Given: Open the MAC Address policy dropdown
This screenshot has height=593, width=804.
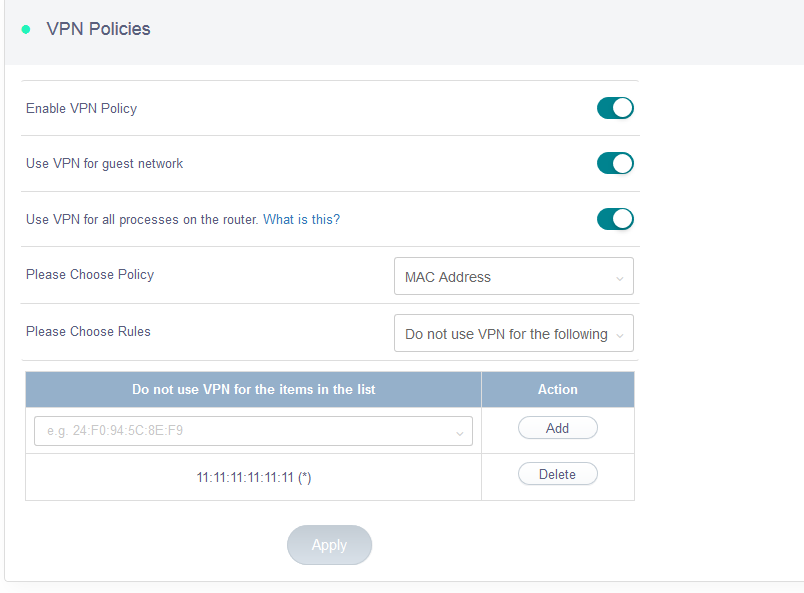Looking at the screenshot, I should click(x=513, y=277).
